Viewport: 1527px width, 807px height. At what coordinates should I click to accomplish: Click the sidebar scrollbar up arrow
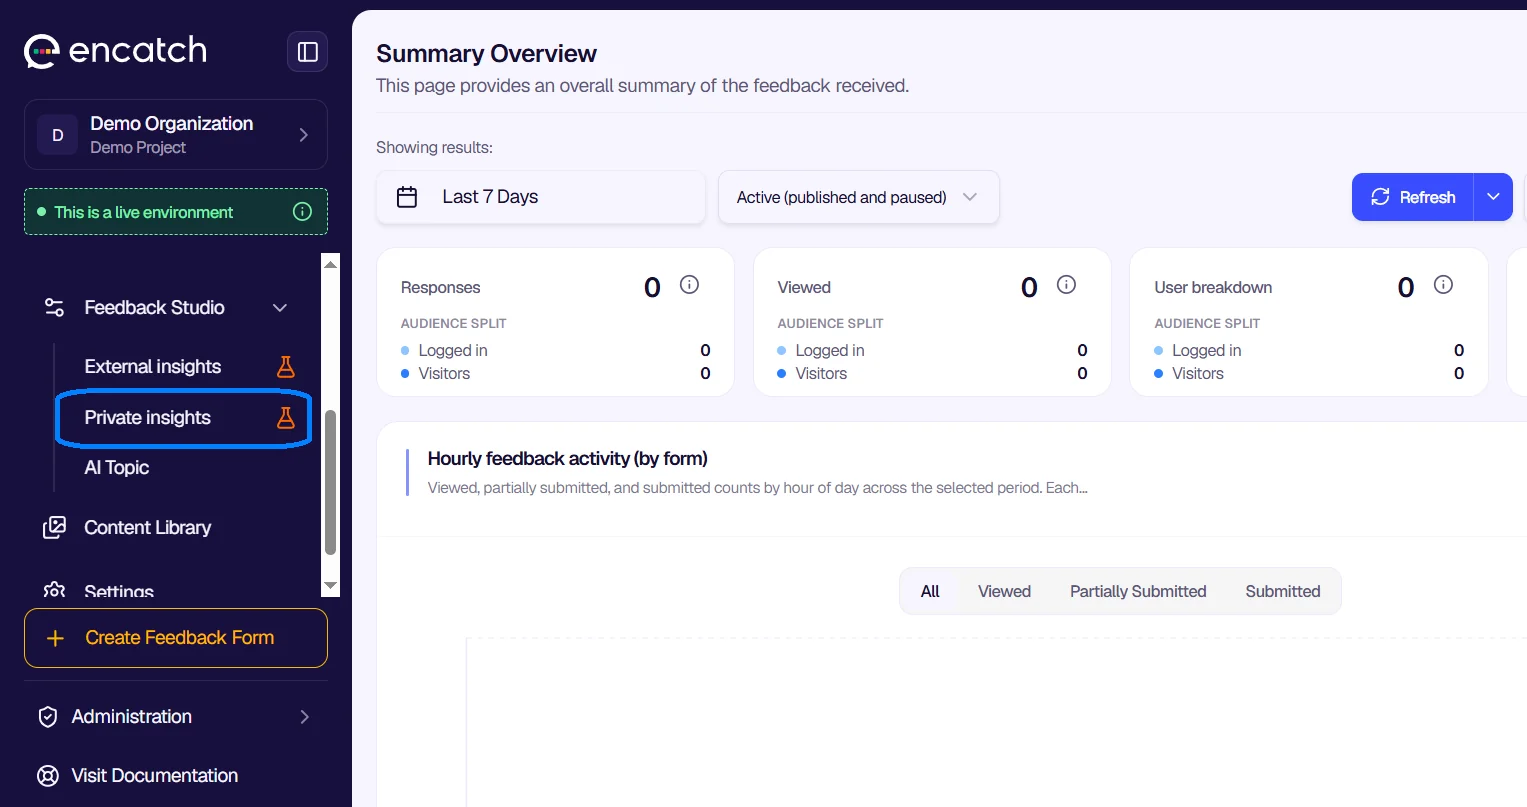coord(331,264)
